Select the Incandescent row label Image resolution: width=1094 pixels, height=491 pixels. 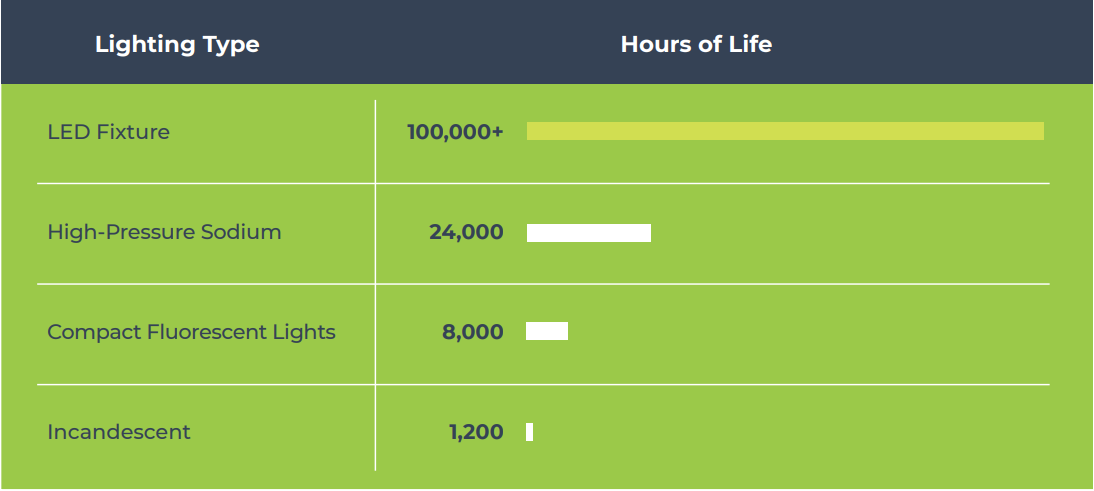click(118, 432)
